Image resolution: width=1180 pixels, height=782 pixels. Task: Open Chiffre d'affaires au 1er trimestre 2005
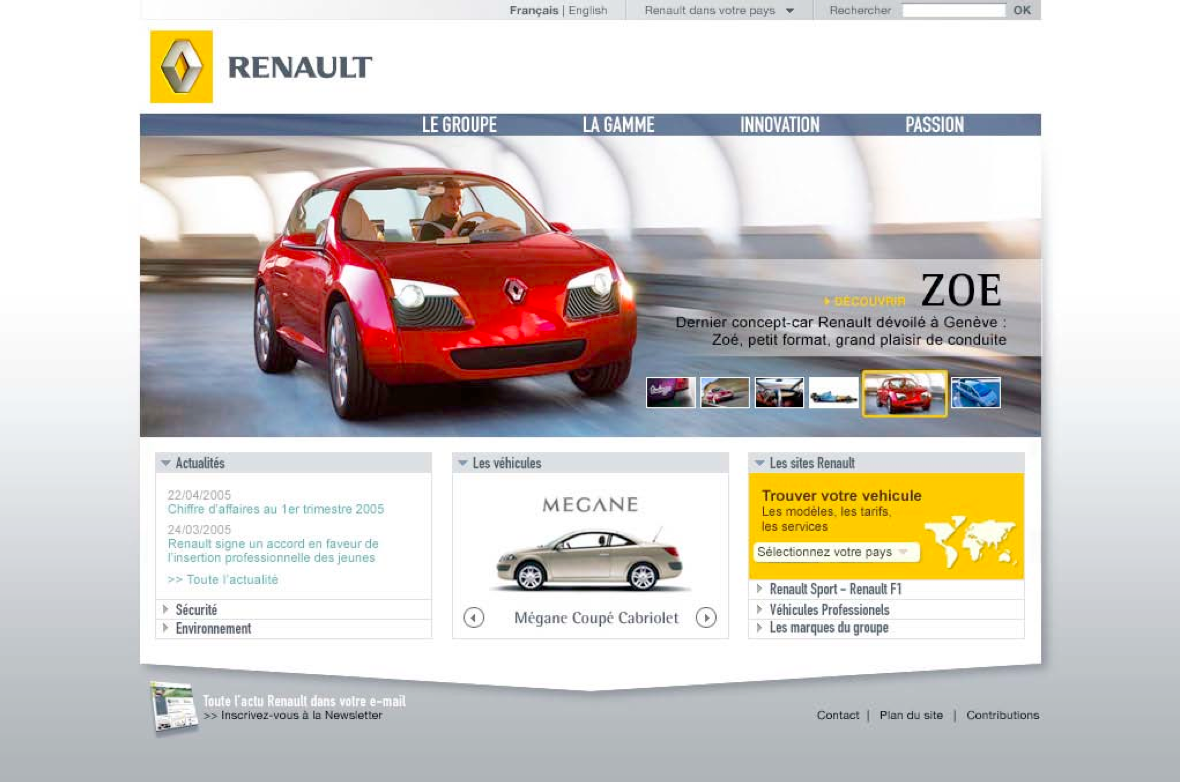tap(275, 510)
